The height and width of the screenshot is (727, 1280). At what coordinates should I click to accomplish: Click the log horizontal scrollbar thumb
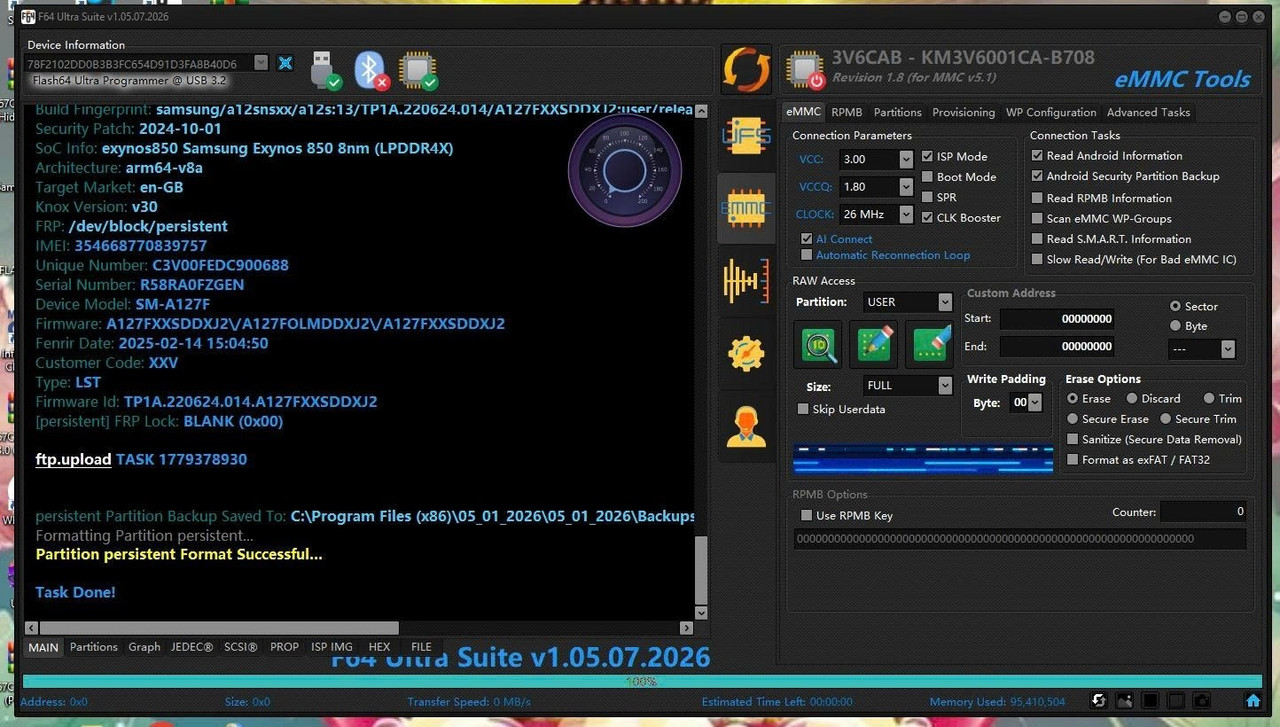tap(218, 628)
